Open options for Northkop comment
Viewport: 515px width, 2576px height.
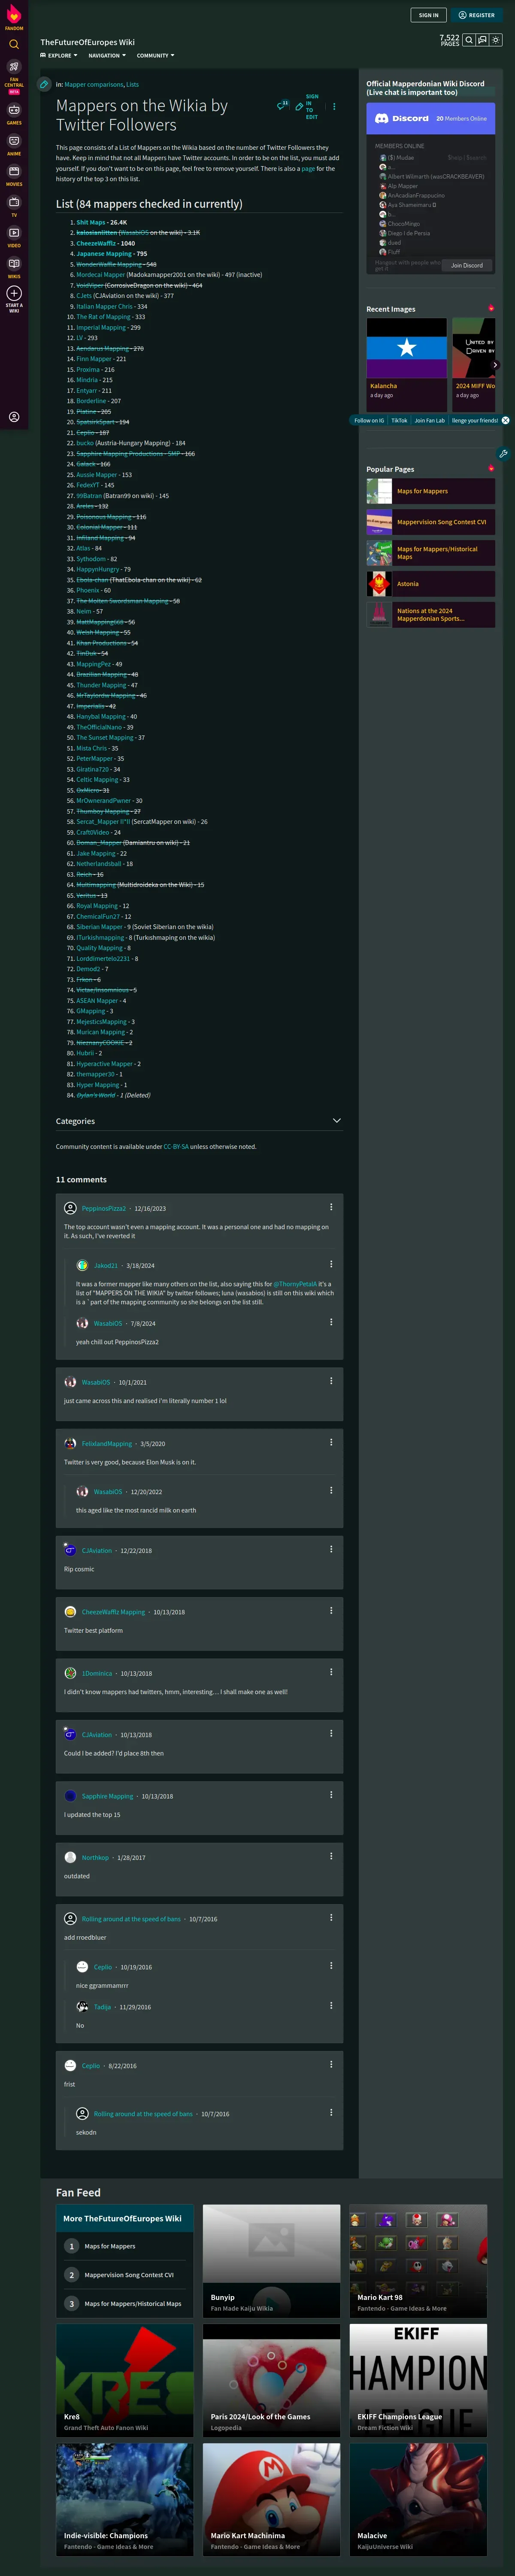coord(331,1857)
